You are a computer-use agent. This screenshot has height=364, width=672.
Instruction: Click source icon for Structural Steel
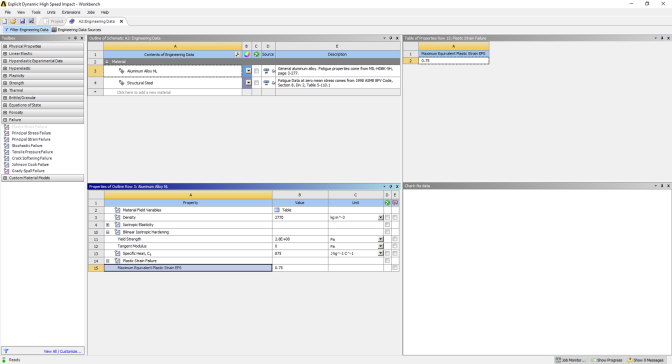[267, 83]
